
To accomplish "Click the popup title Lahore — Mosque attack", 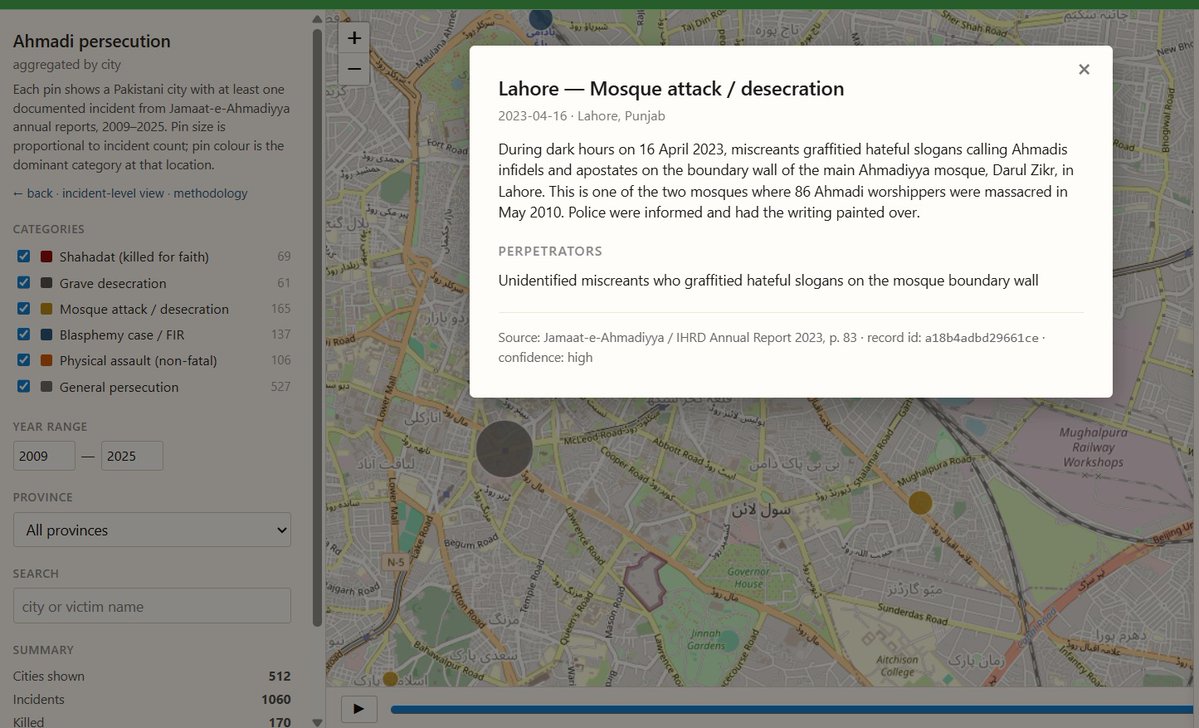I will tap(671, 89).
